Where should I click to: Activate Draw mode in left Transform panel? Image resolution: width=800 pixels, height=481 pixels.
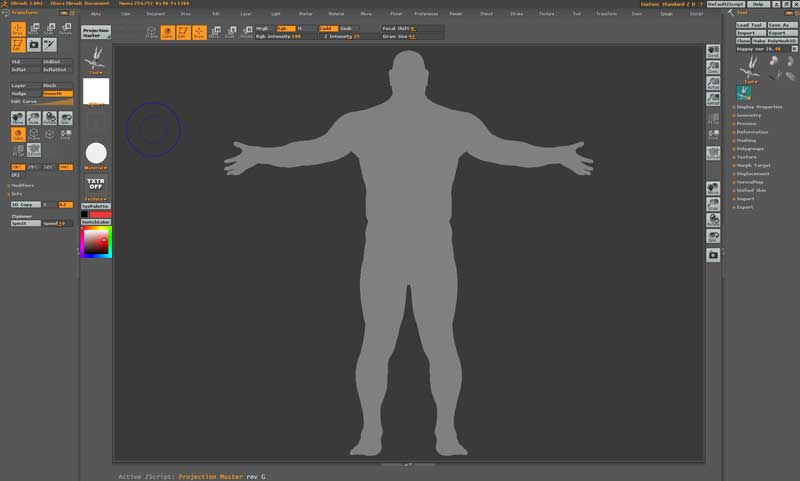[18, 29]
